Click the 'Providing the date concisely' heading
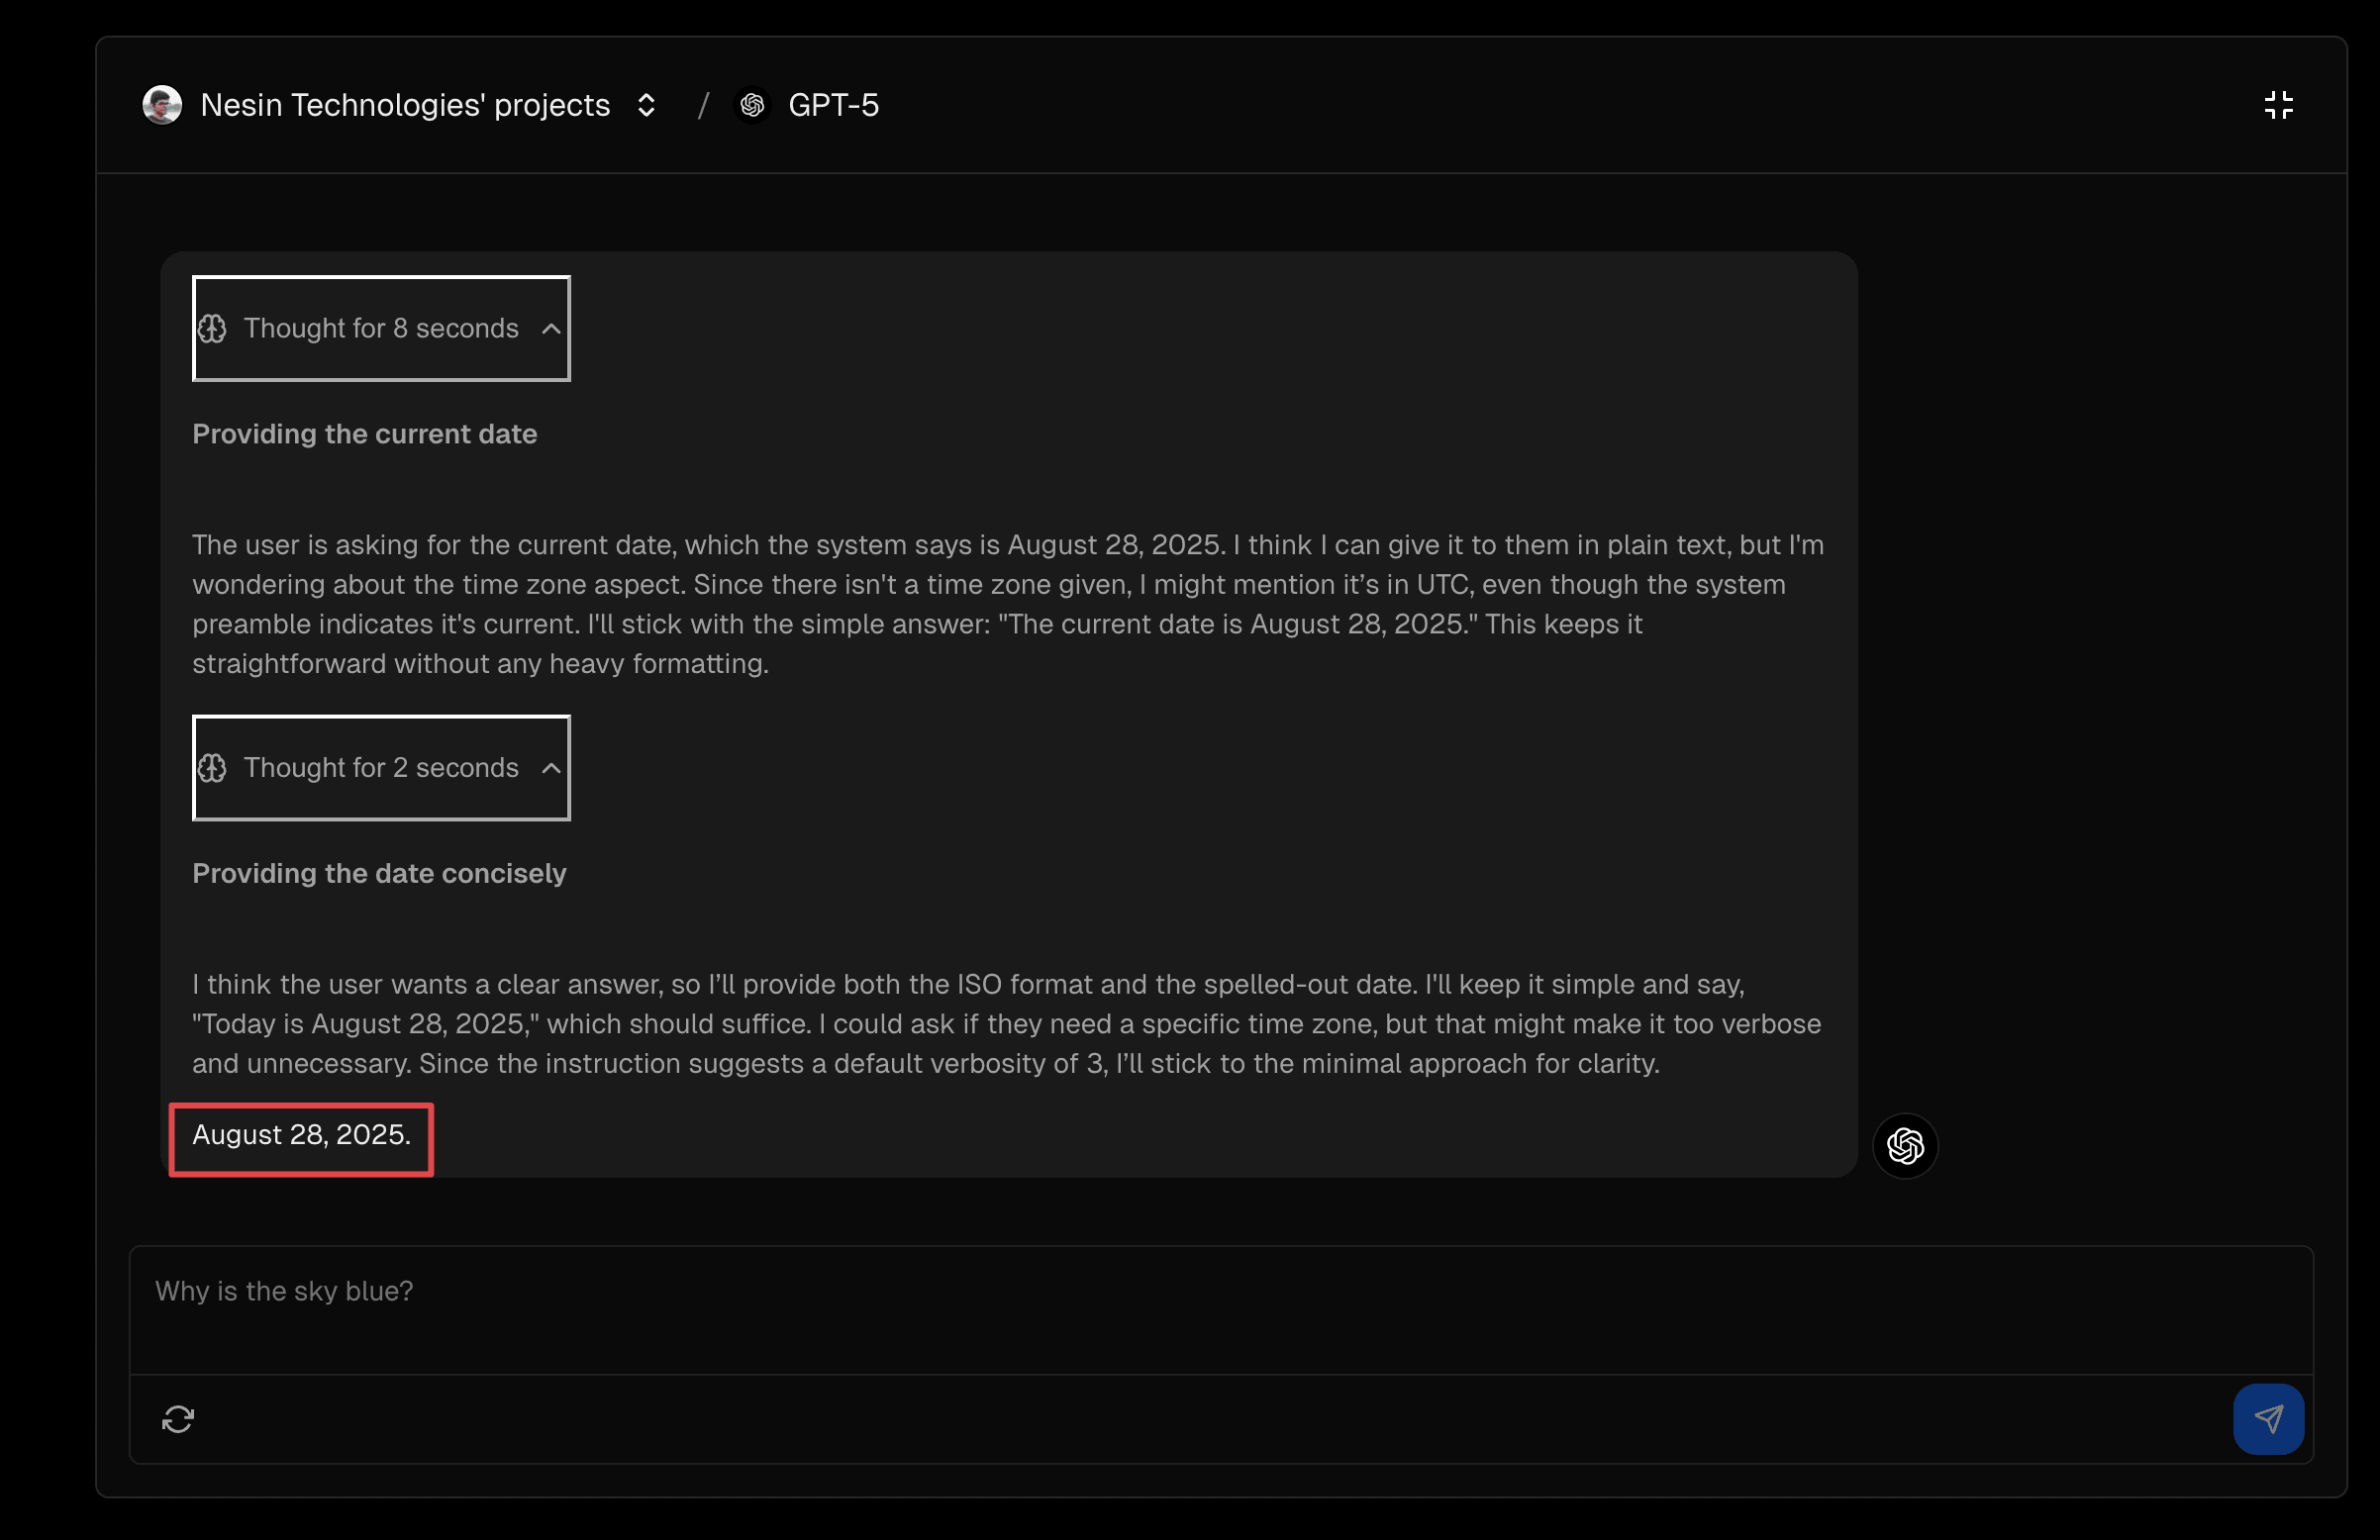2380x1540 pixels. [379, 873]
